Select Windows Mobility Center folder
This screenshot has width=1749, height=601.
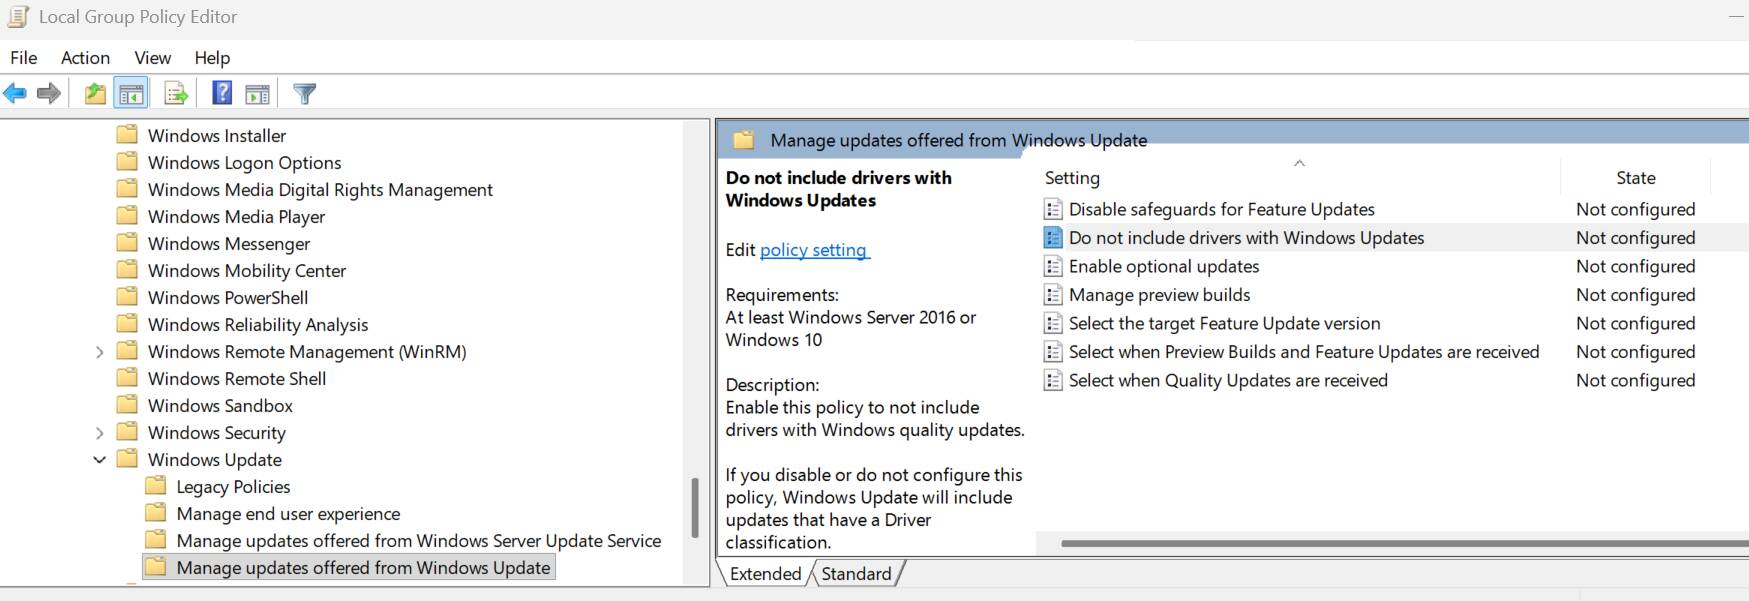(247, 270)
